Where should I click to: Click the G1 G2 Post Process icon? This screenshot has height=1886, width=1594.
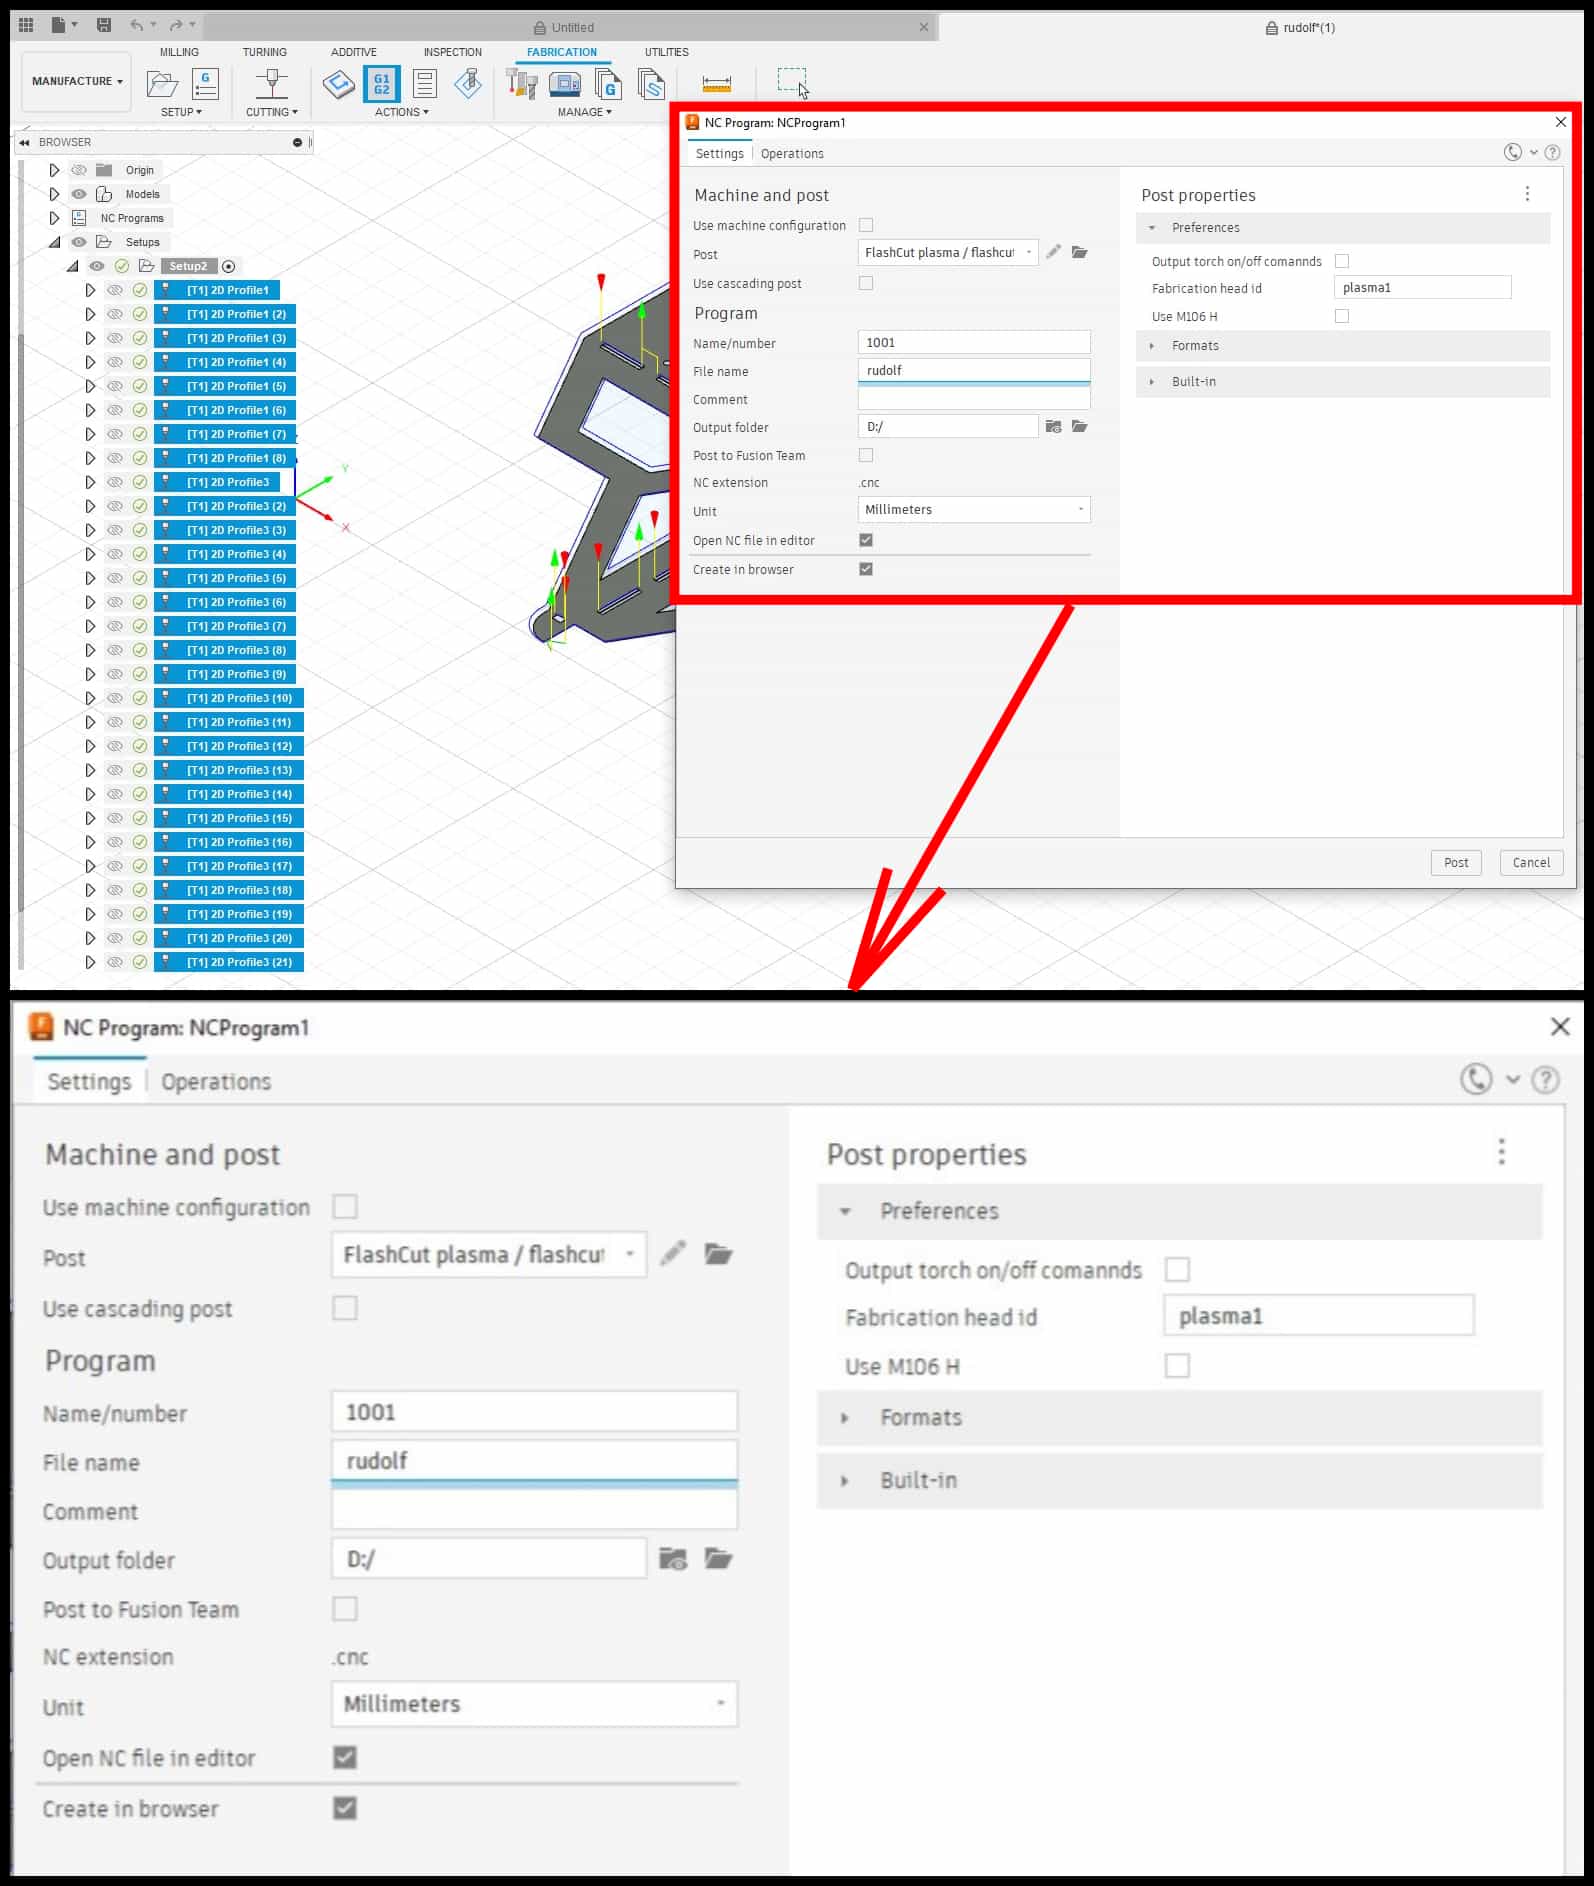[x=382, y=84]
